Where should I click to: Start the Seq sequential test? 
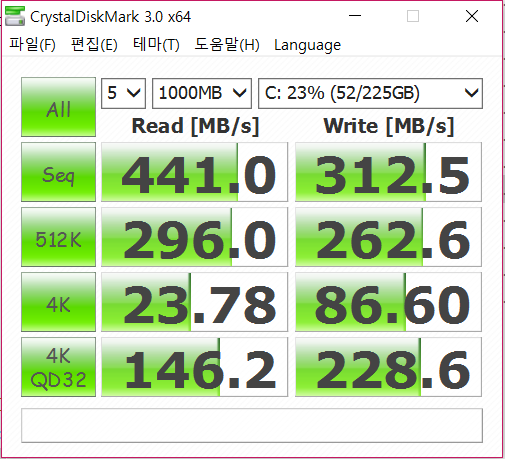[x=58, y=172]
